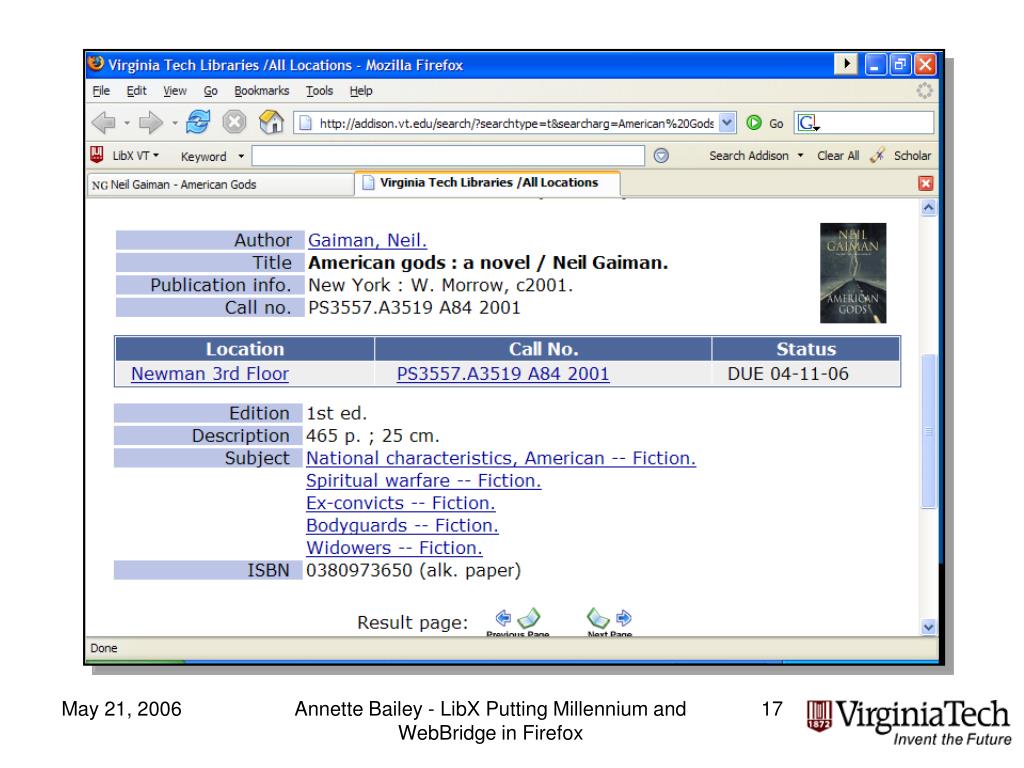The height and width of the screenshot is (768, 1024).
Task: Click the description 465 p. ; 25 cm.
Action: click(x=373, y=436)
